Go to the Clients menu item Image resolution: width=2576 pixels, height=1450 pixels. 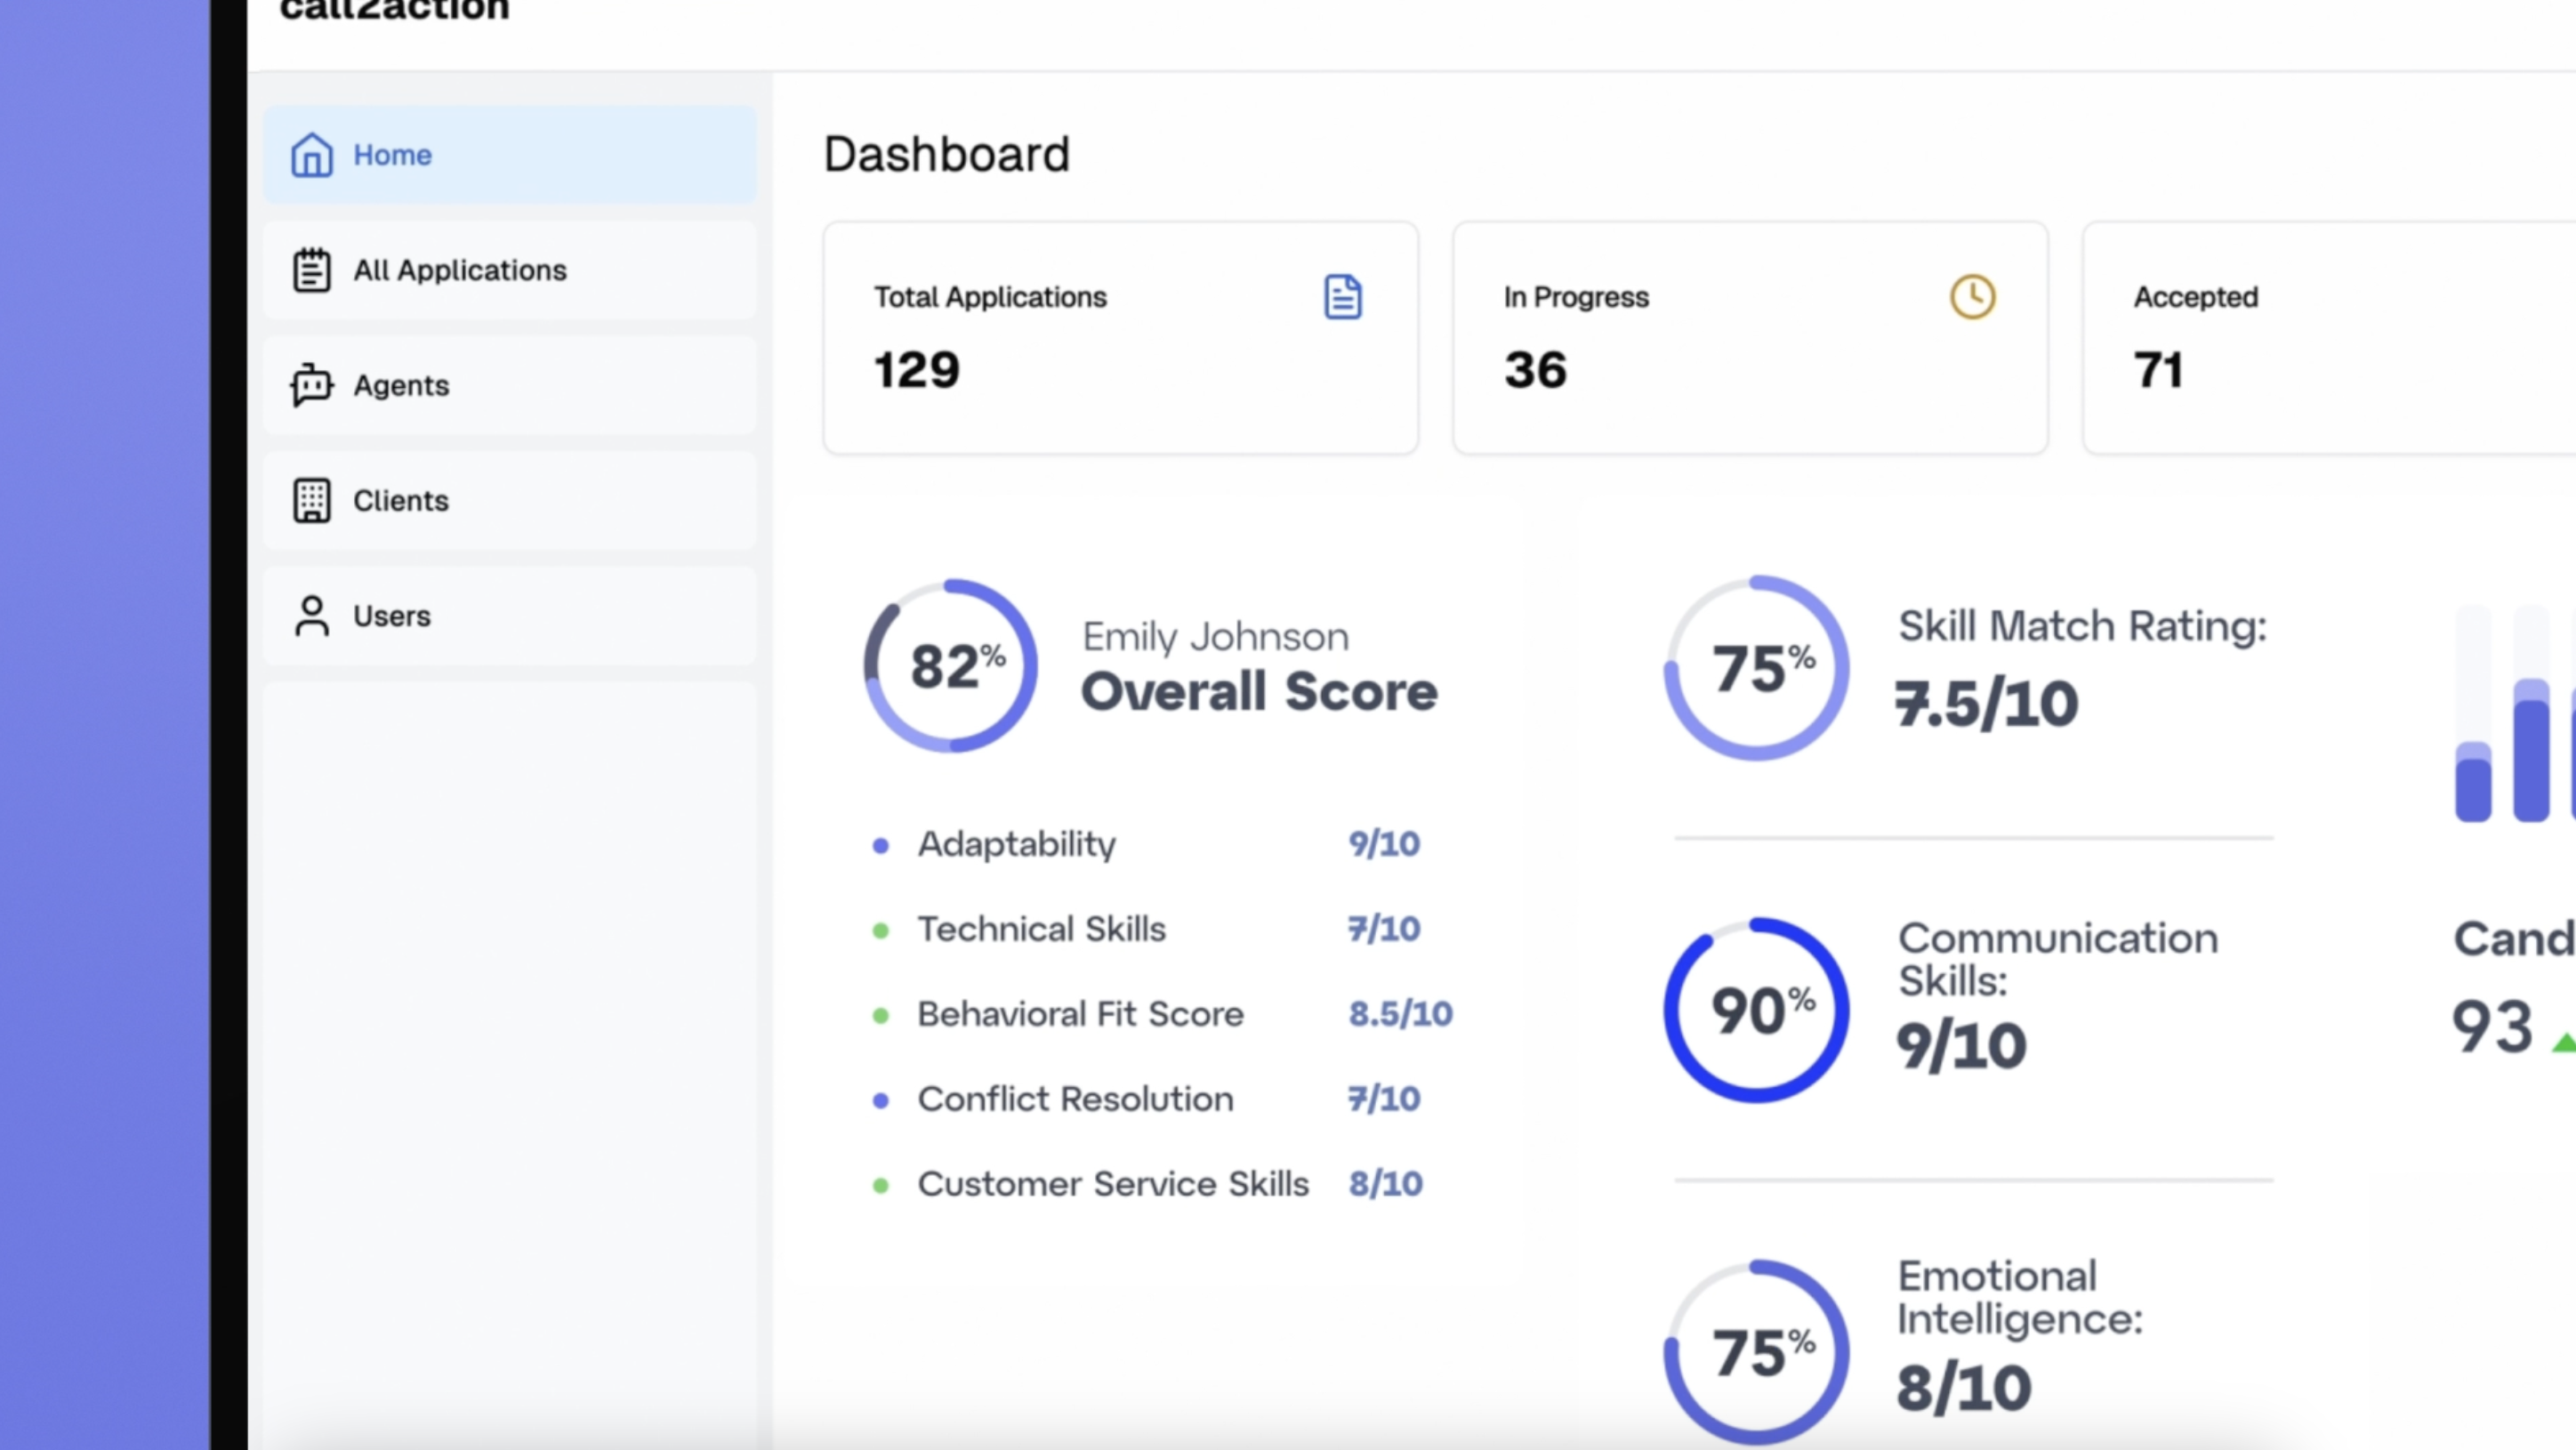[400, 500]
